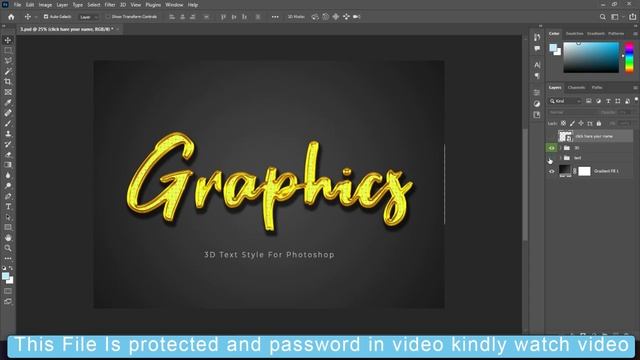Select the Rectangular Marquee tool
The image size is (640, 360).
[x=8, y=50]
